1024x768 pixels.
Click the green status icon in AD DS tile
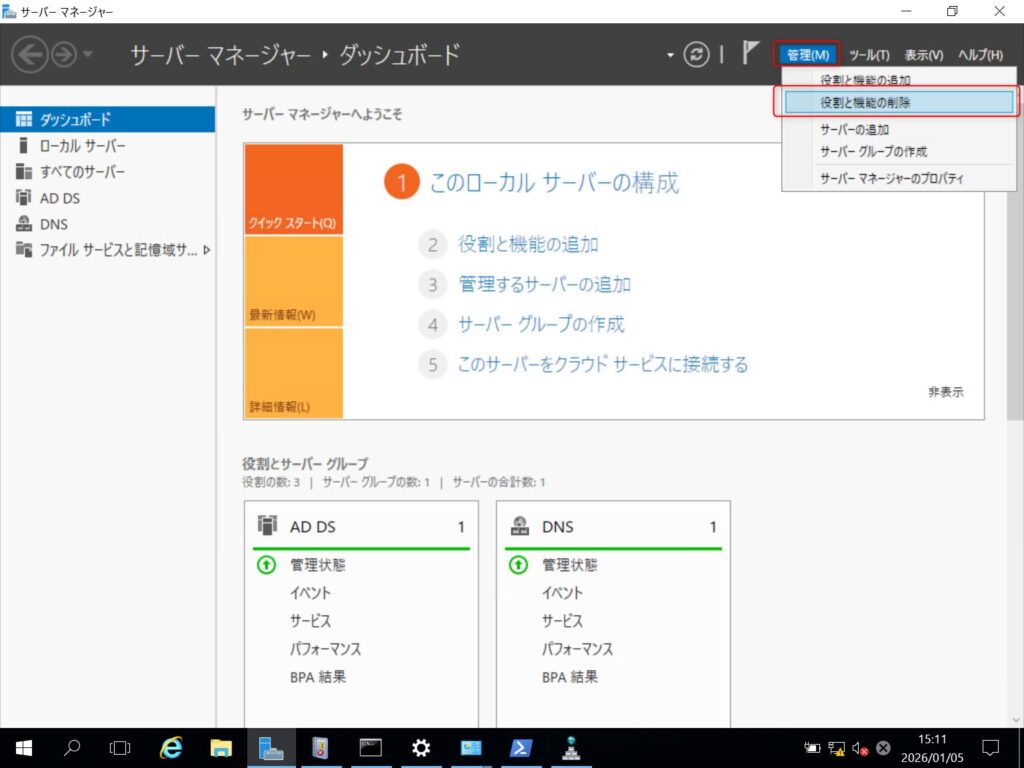coord(266,565)
